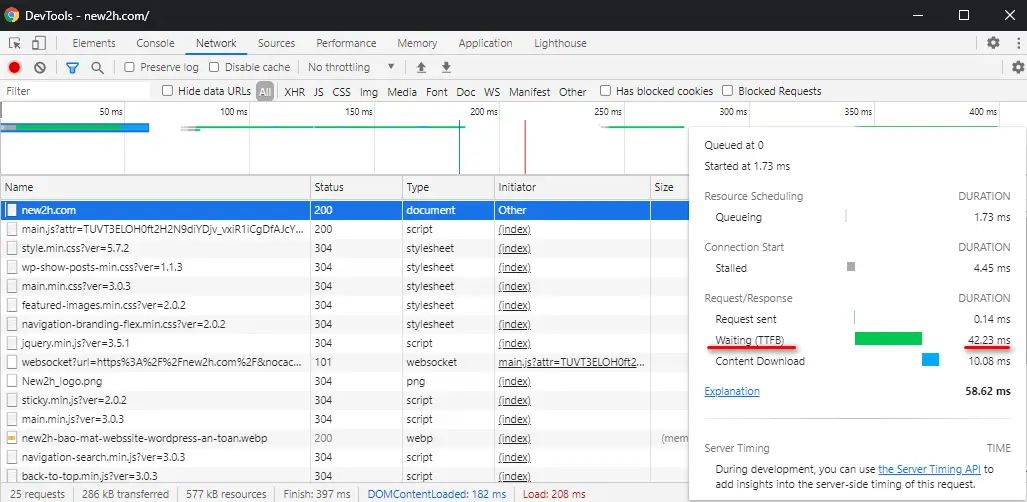Open Network settings gear in the toolbar
This screenshot has width=1027, height=502.
(1018, 67)
